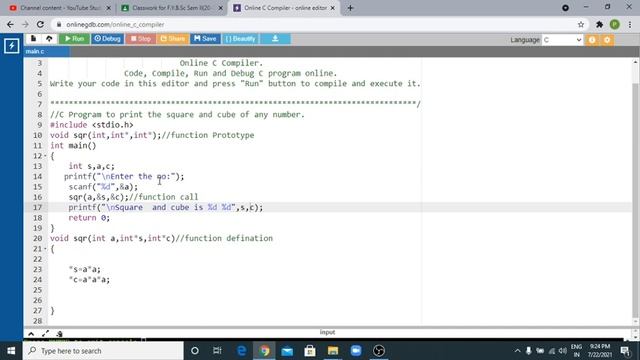Click the scanf line in the editor

tap(103, 187)
